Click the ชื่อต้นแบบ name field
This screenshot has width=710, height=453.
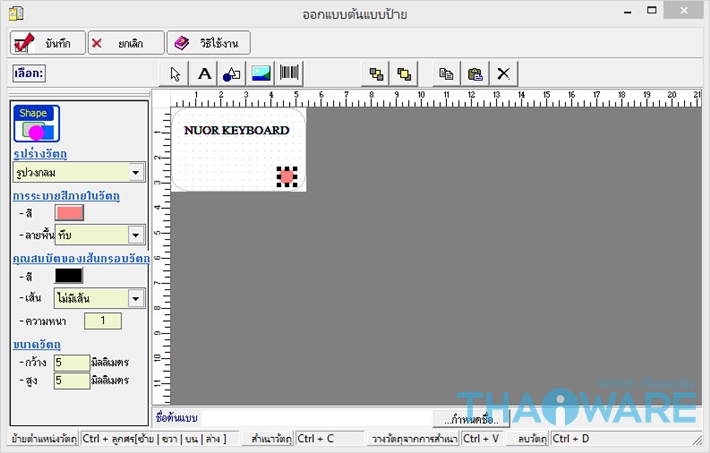(317, 418)
